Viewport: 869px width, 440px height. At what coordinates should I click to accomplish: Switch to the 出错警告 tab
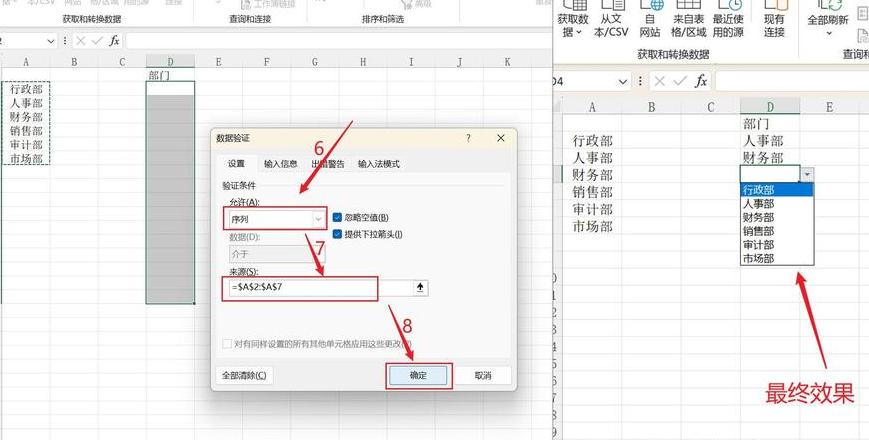click(328, 164)
